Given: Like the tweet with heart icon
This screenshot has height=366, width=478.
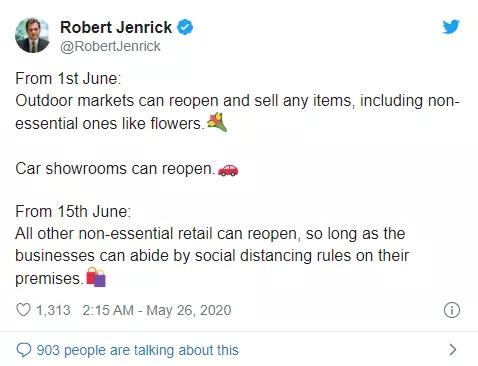Looking at the screenshot, I should [23, 310].
